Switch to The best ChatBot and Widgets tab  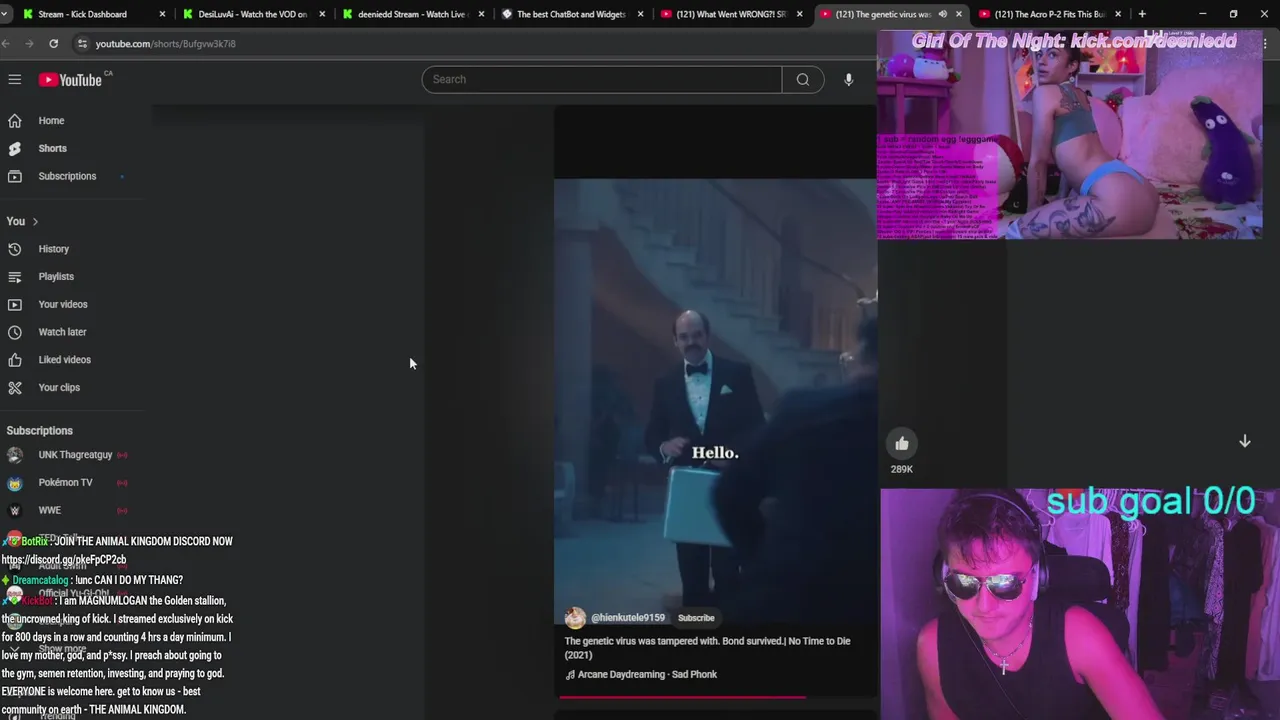pos(571,14)
